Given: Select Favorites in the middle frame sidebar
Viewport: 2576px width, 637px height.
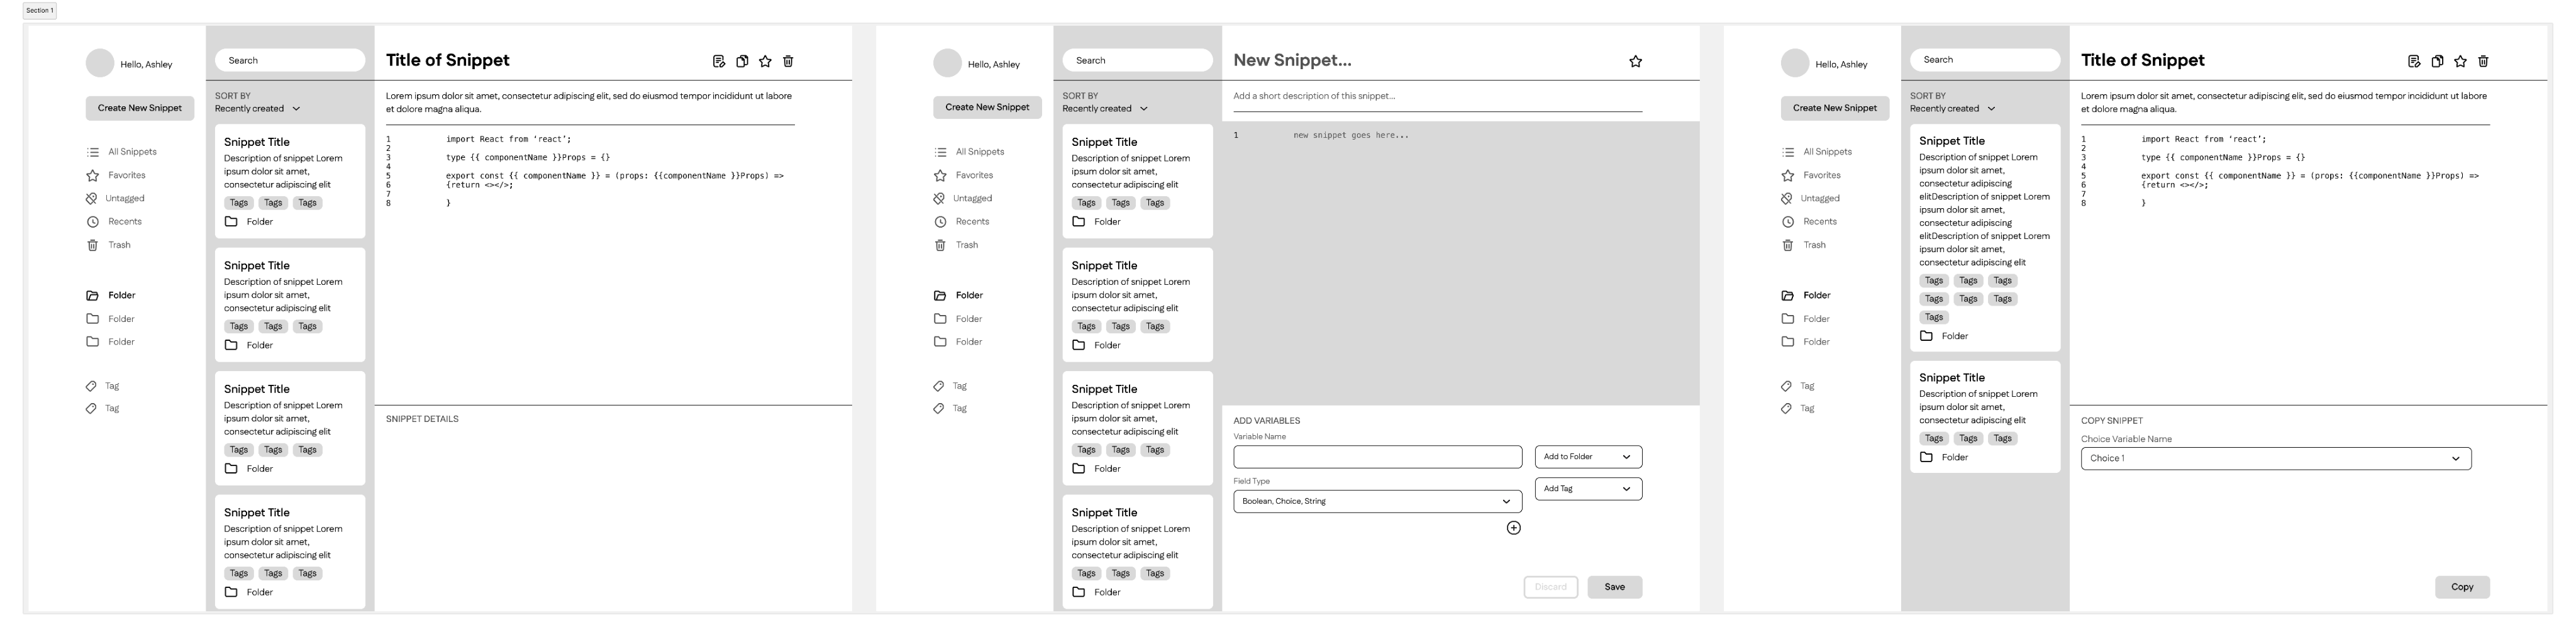Looking at the screenshot, I should point(973,175).
